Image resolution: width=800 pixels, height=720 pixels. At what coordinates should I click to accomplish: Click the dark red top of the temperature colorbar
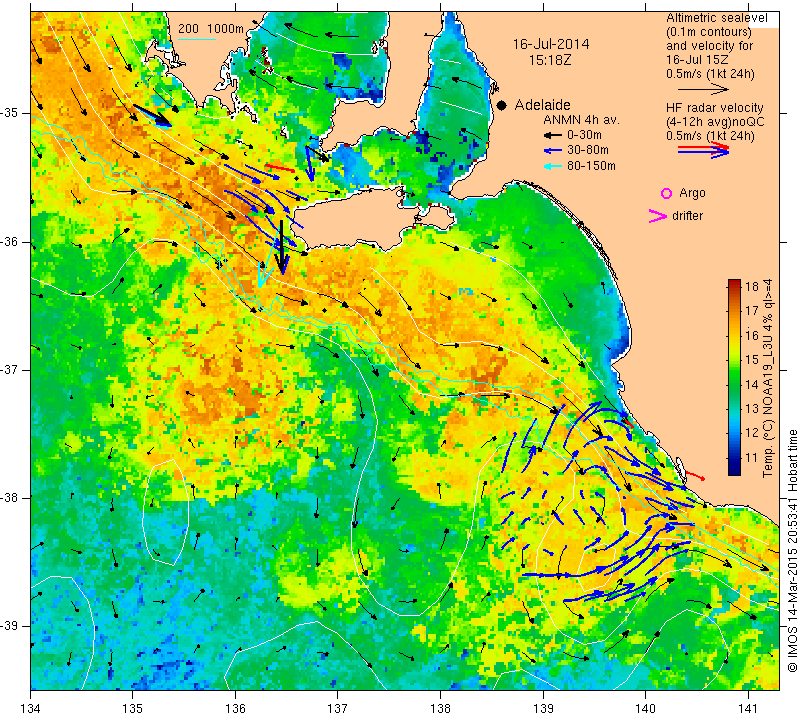[x=734, y=282]
